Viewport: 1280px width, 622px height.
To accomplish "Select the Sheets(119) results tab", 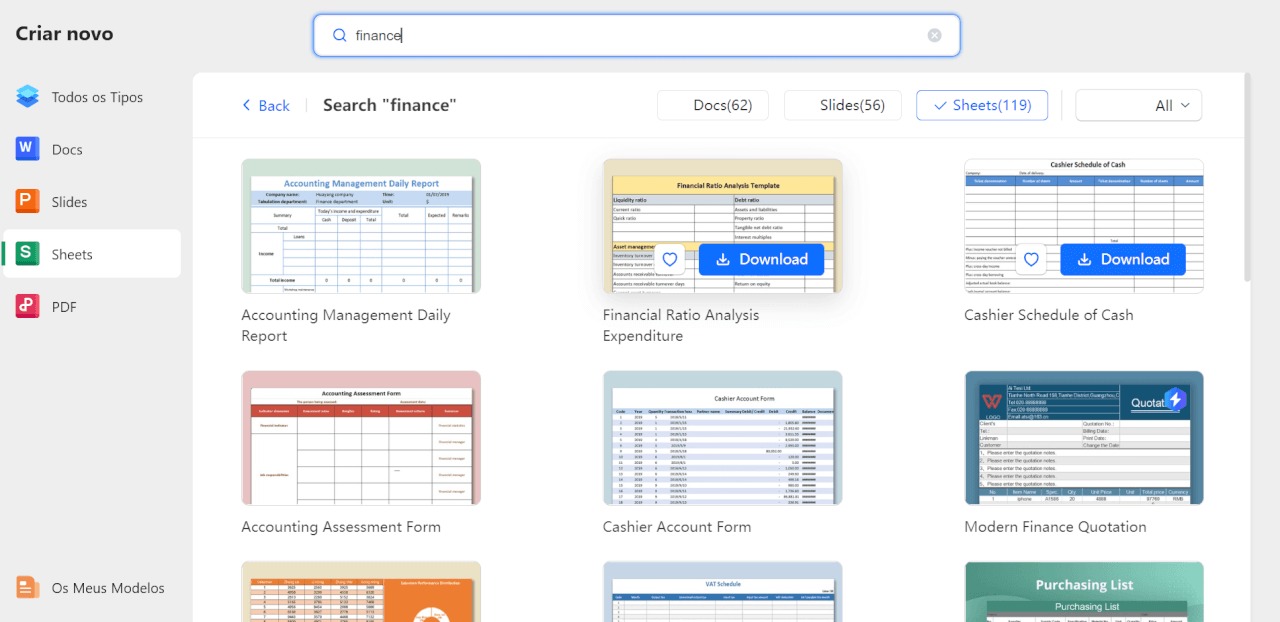I will click(x=982, y=105).
